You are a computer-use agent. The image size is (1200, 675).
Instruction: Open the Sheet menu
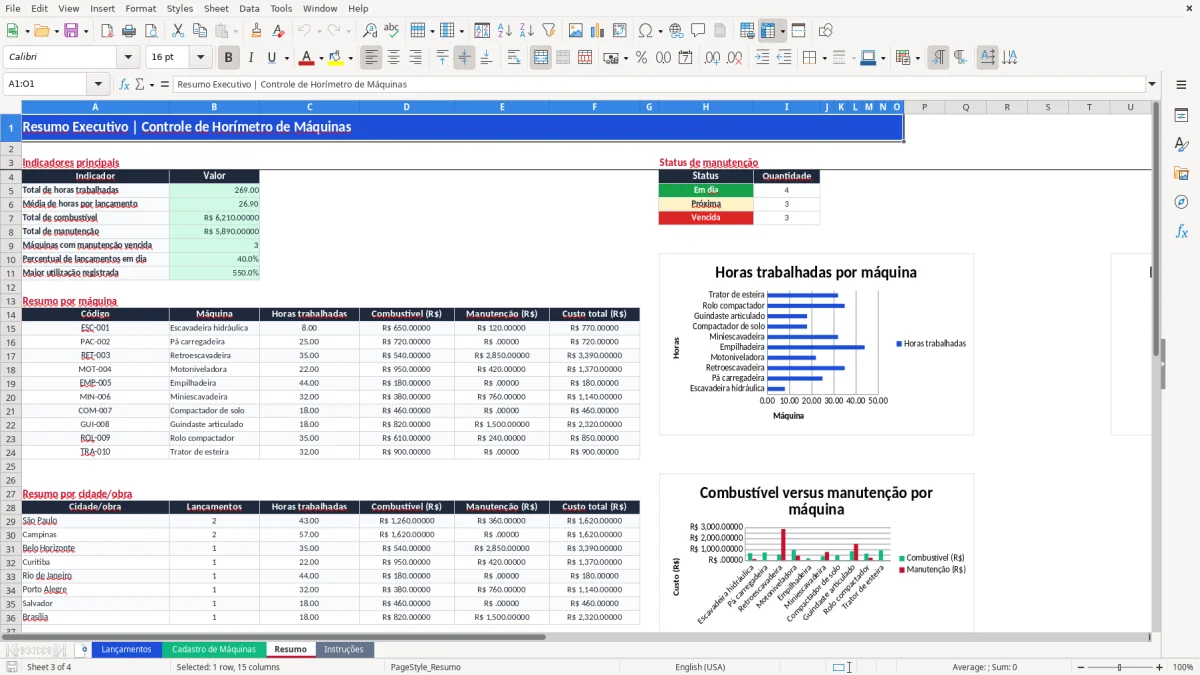(216, 8)
